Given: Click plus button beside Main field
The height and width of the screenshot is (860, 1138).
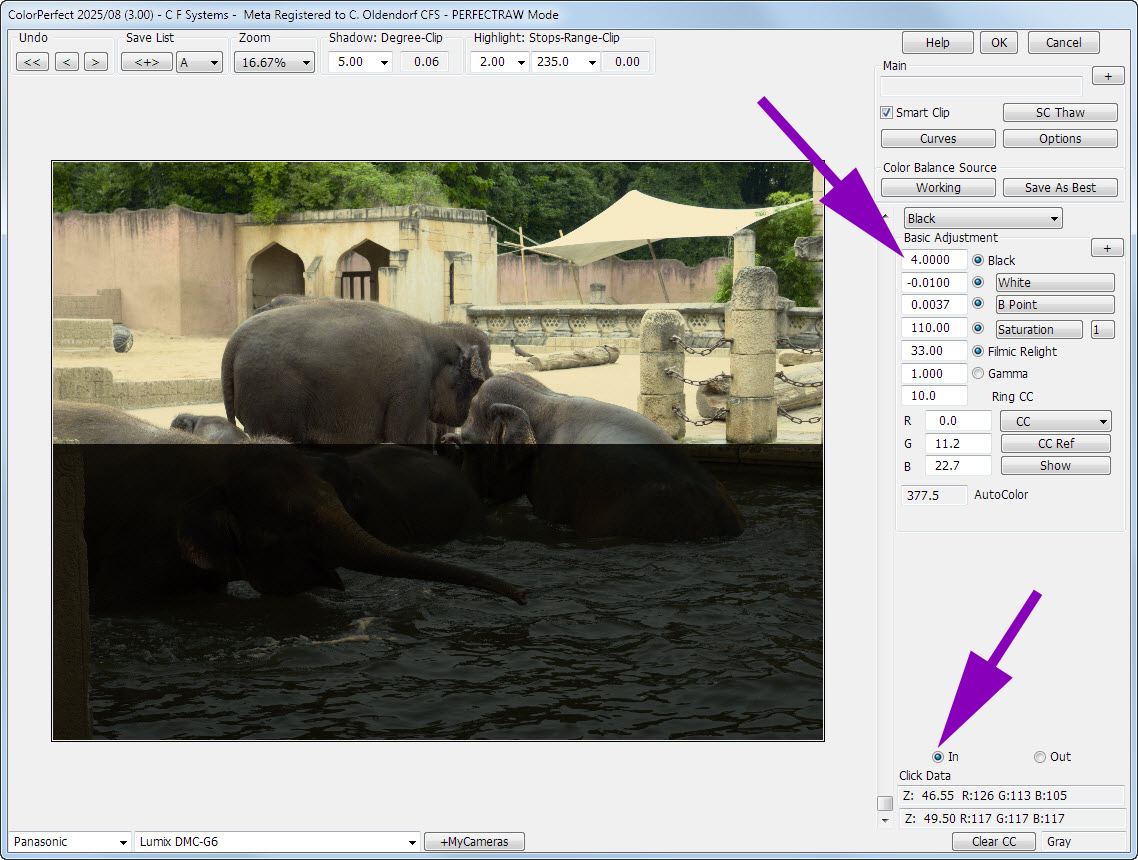Looking at the screenshot, I should [x=1107, y=76].
